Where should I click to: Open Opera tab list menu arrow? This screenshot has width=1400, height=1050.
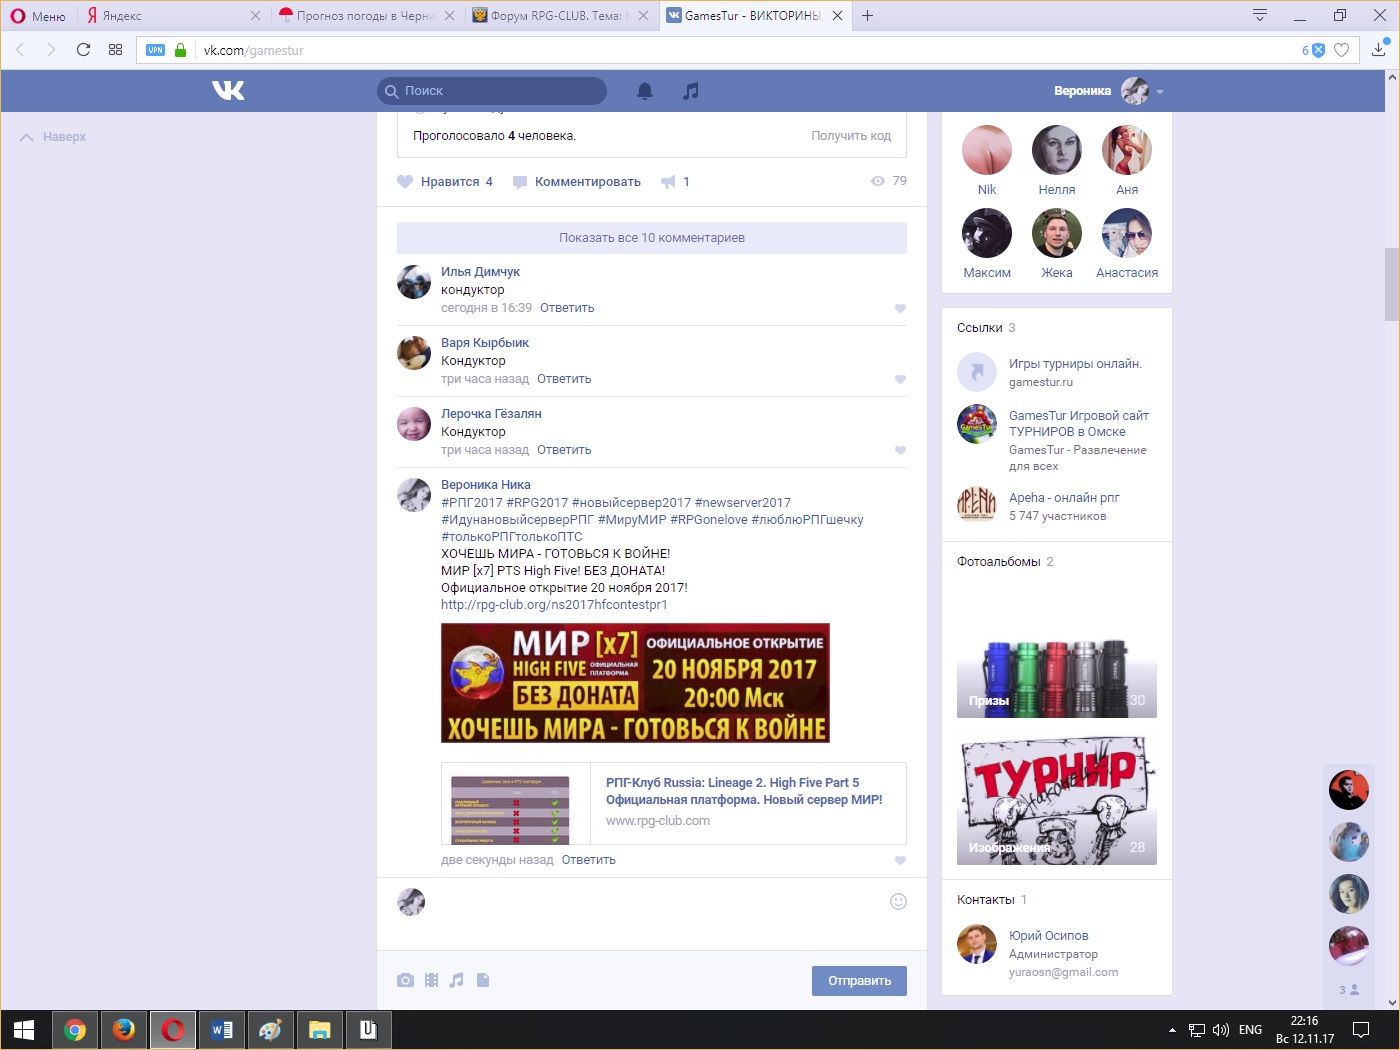point(1259,15)
